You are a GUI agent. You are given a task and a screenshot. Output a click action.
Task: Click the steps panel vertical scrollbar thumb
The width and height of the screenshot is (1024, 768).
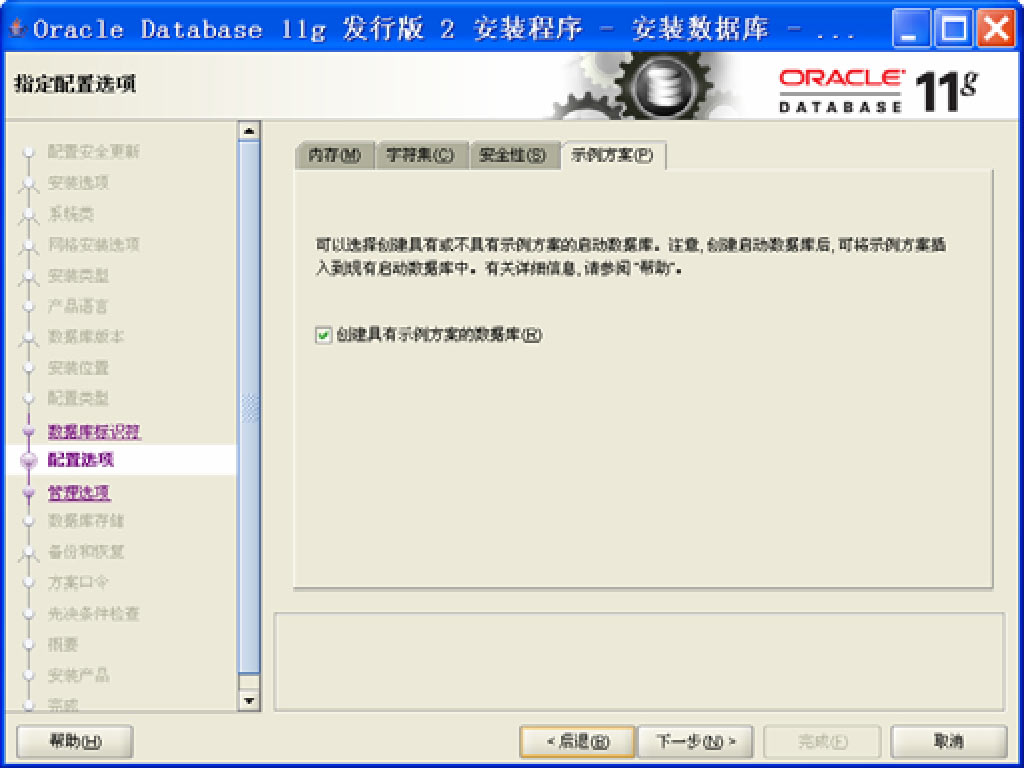249,408
